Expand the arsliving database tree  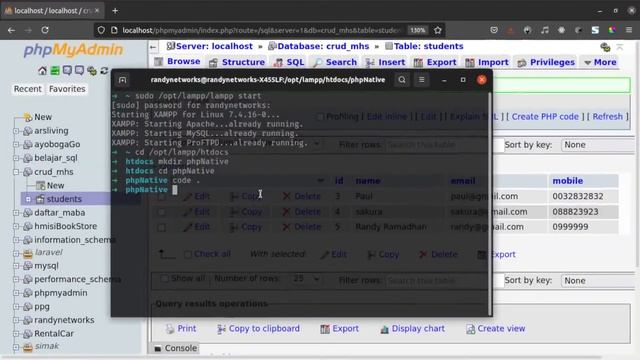16,131
